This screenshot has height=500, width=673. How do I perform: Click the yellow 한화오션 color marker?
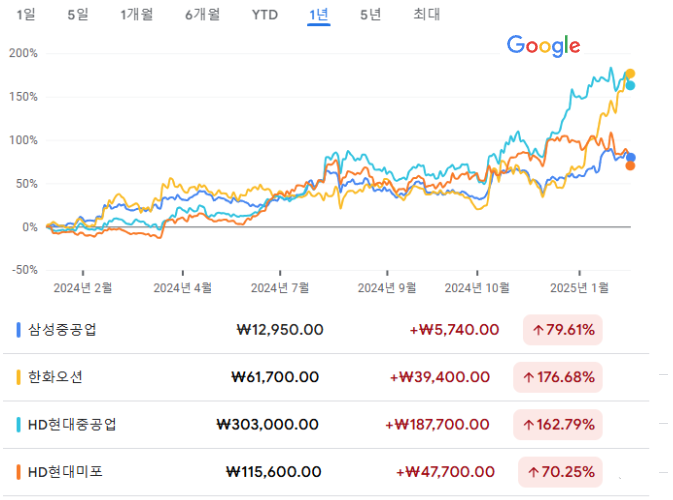tap(19, 377)
